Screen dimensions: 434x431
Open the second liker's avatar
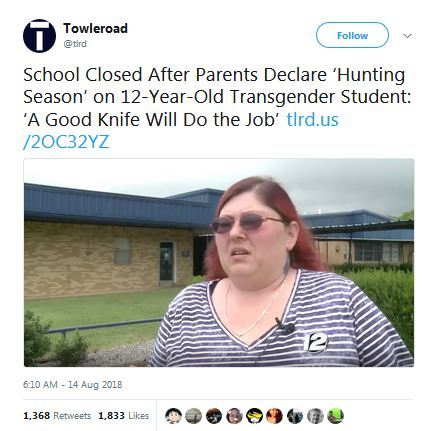click(x=194, y=416)
